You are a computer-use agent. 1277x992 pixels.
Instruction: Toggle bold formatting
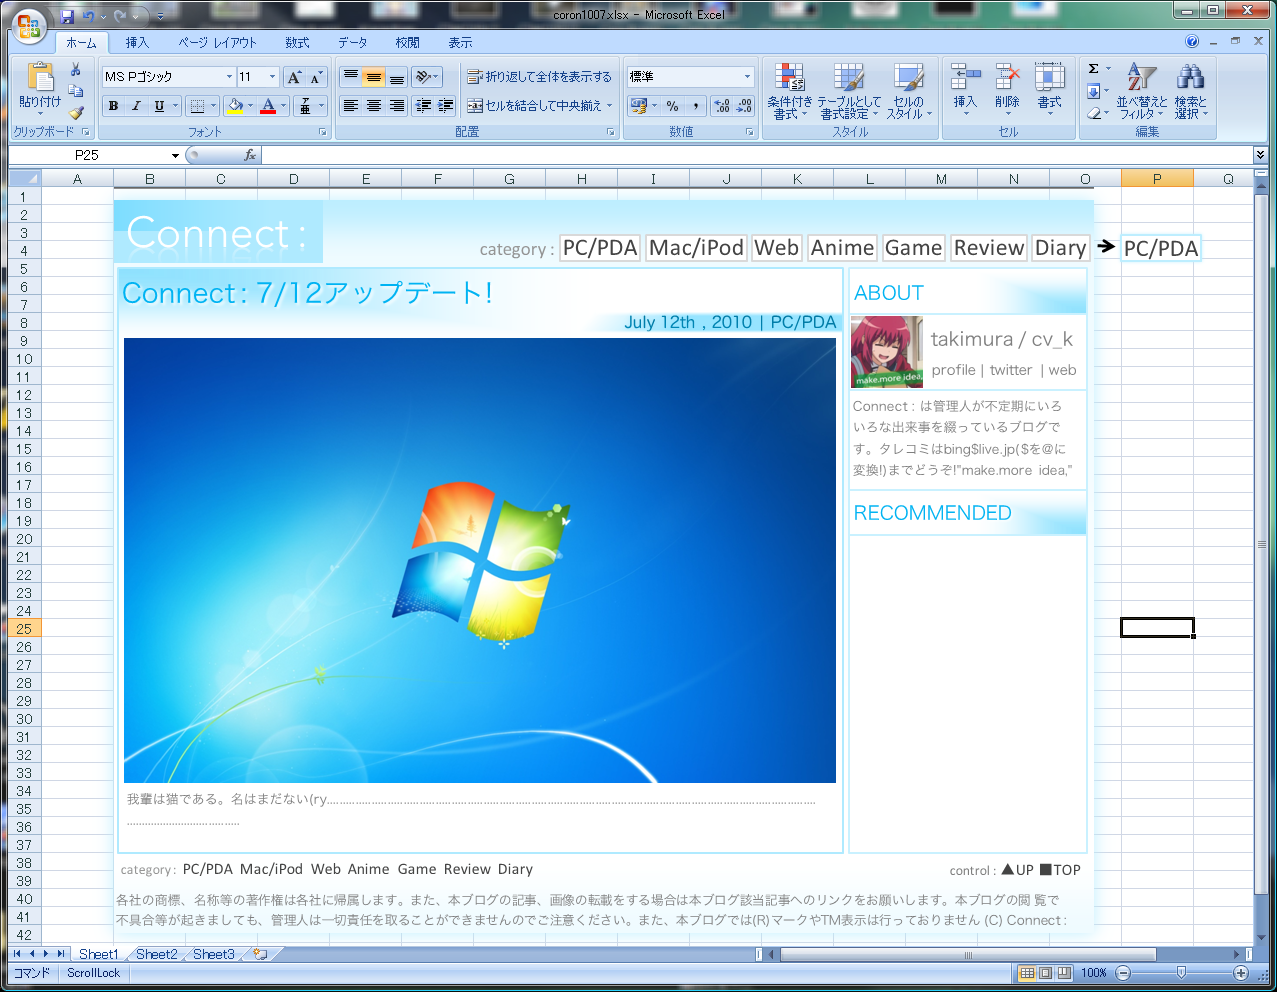click(x=113, y=106)
